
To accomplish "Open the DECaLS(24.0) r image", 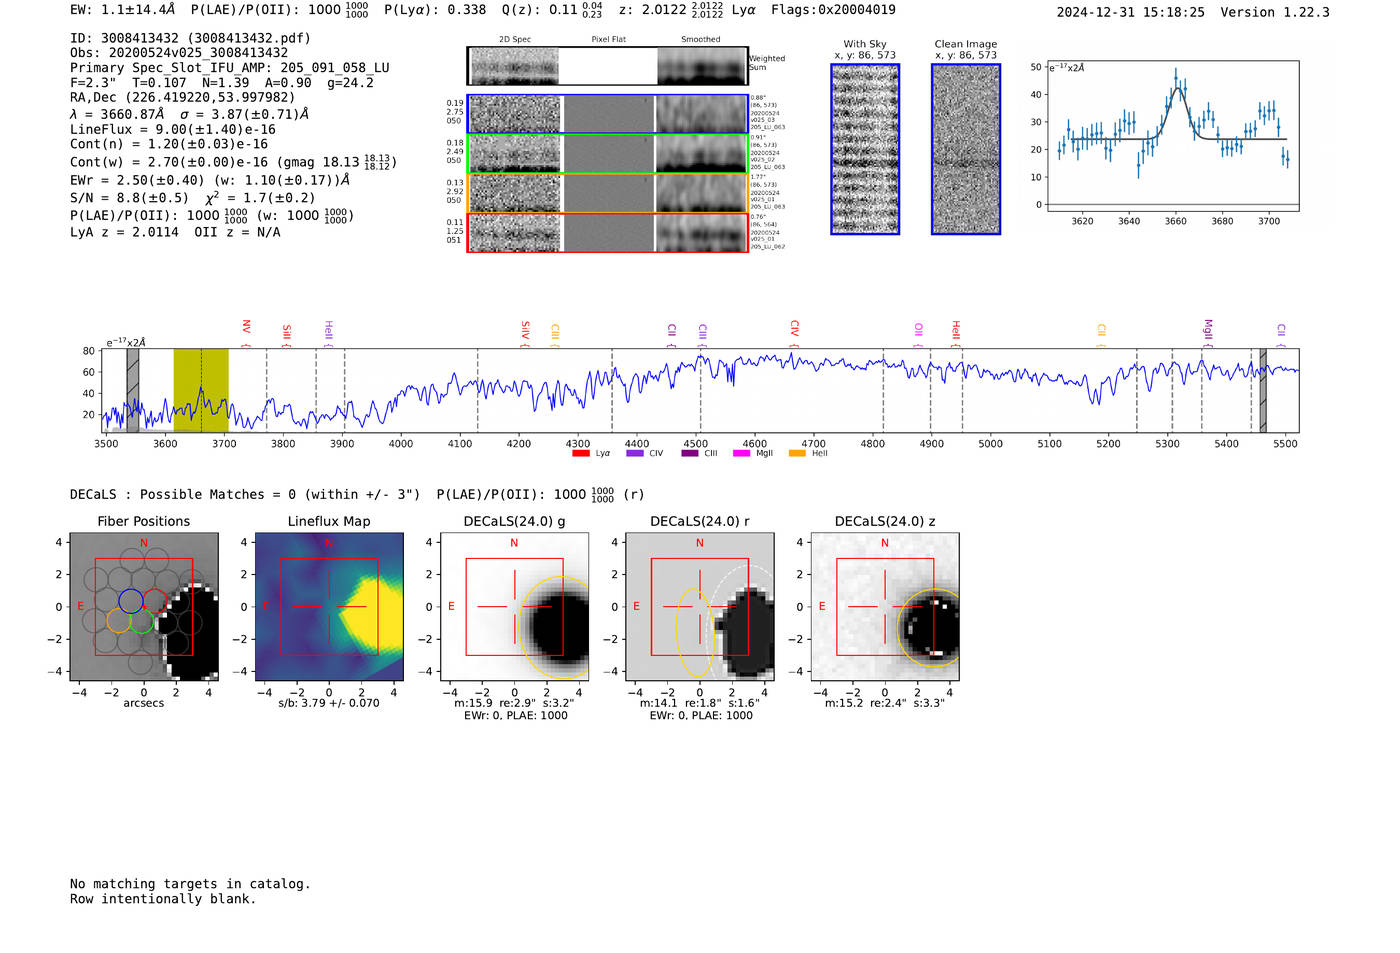I will coord(700,607).
